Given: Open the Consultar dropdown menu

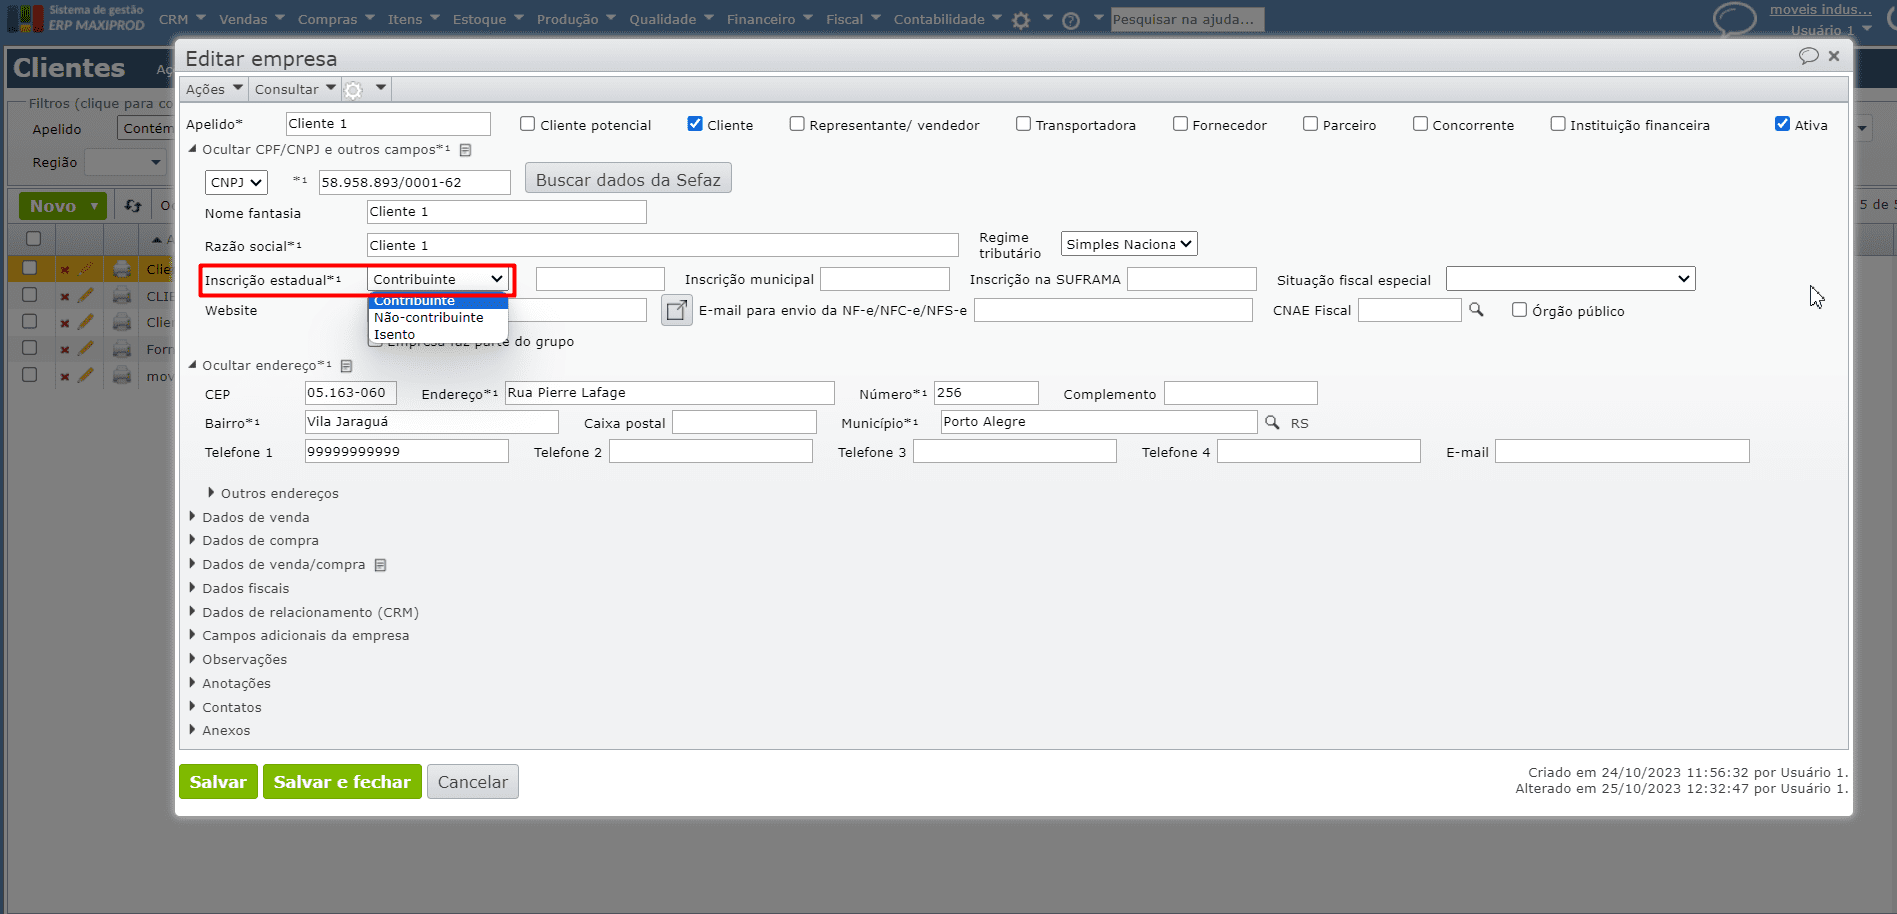Looking at the screenshot, I should (295, 90).
